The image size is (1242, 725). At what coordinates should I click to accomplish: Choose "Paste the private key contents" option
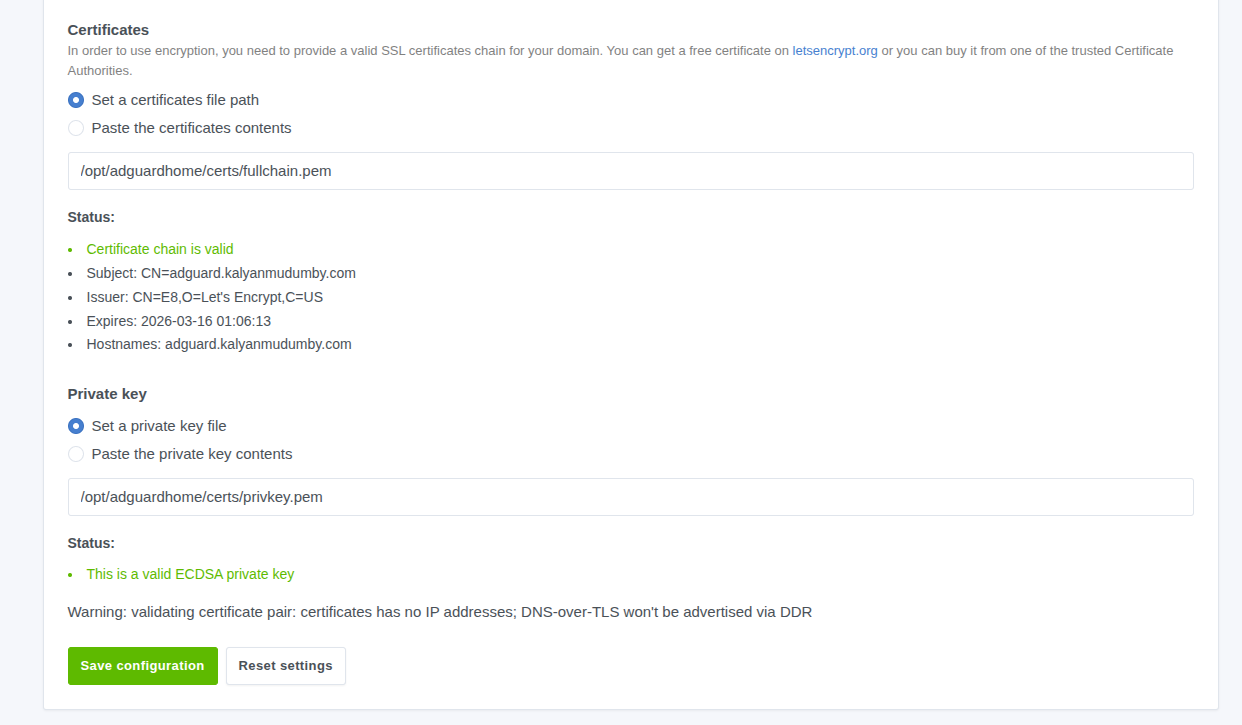pos(76,454)
